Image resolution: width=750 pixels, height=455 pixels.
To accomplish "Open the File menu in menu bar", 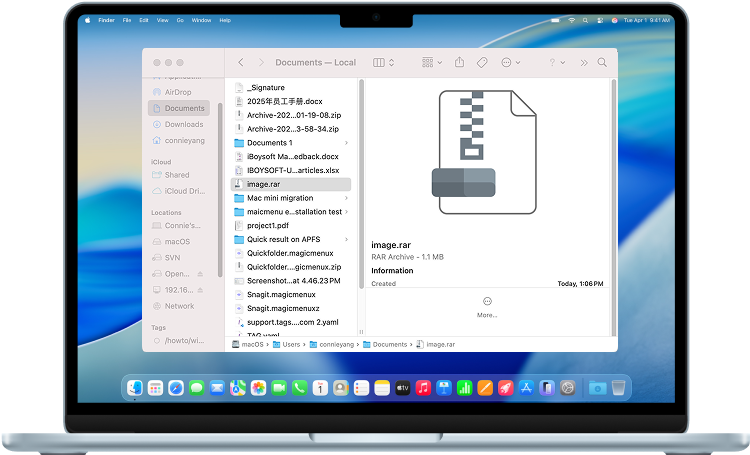I will 127,20.
